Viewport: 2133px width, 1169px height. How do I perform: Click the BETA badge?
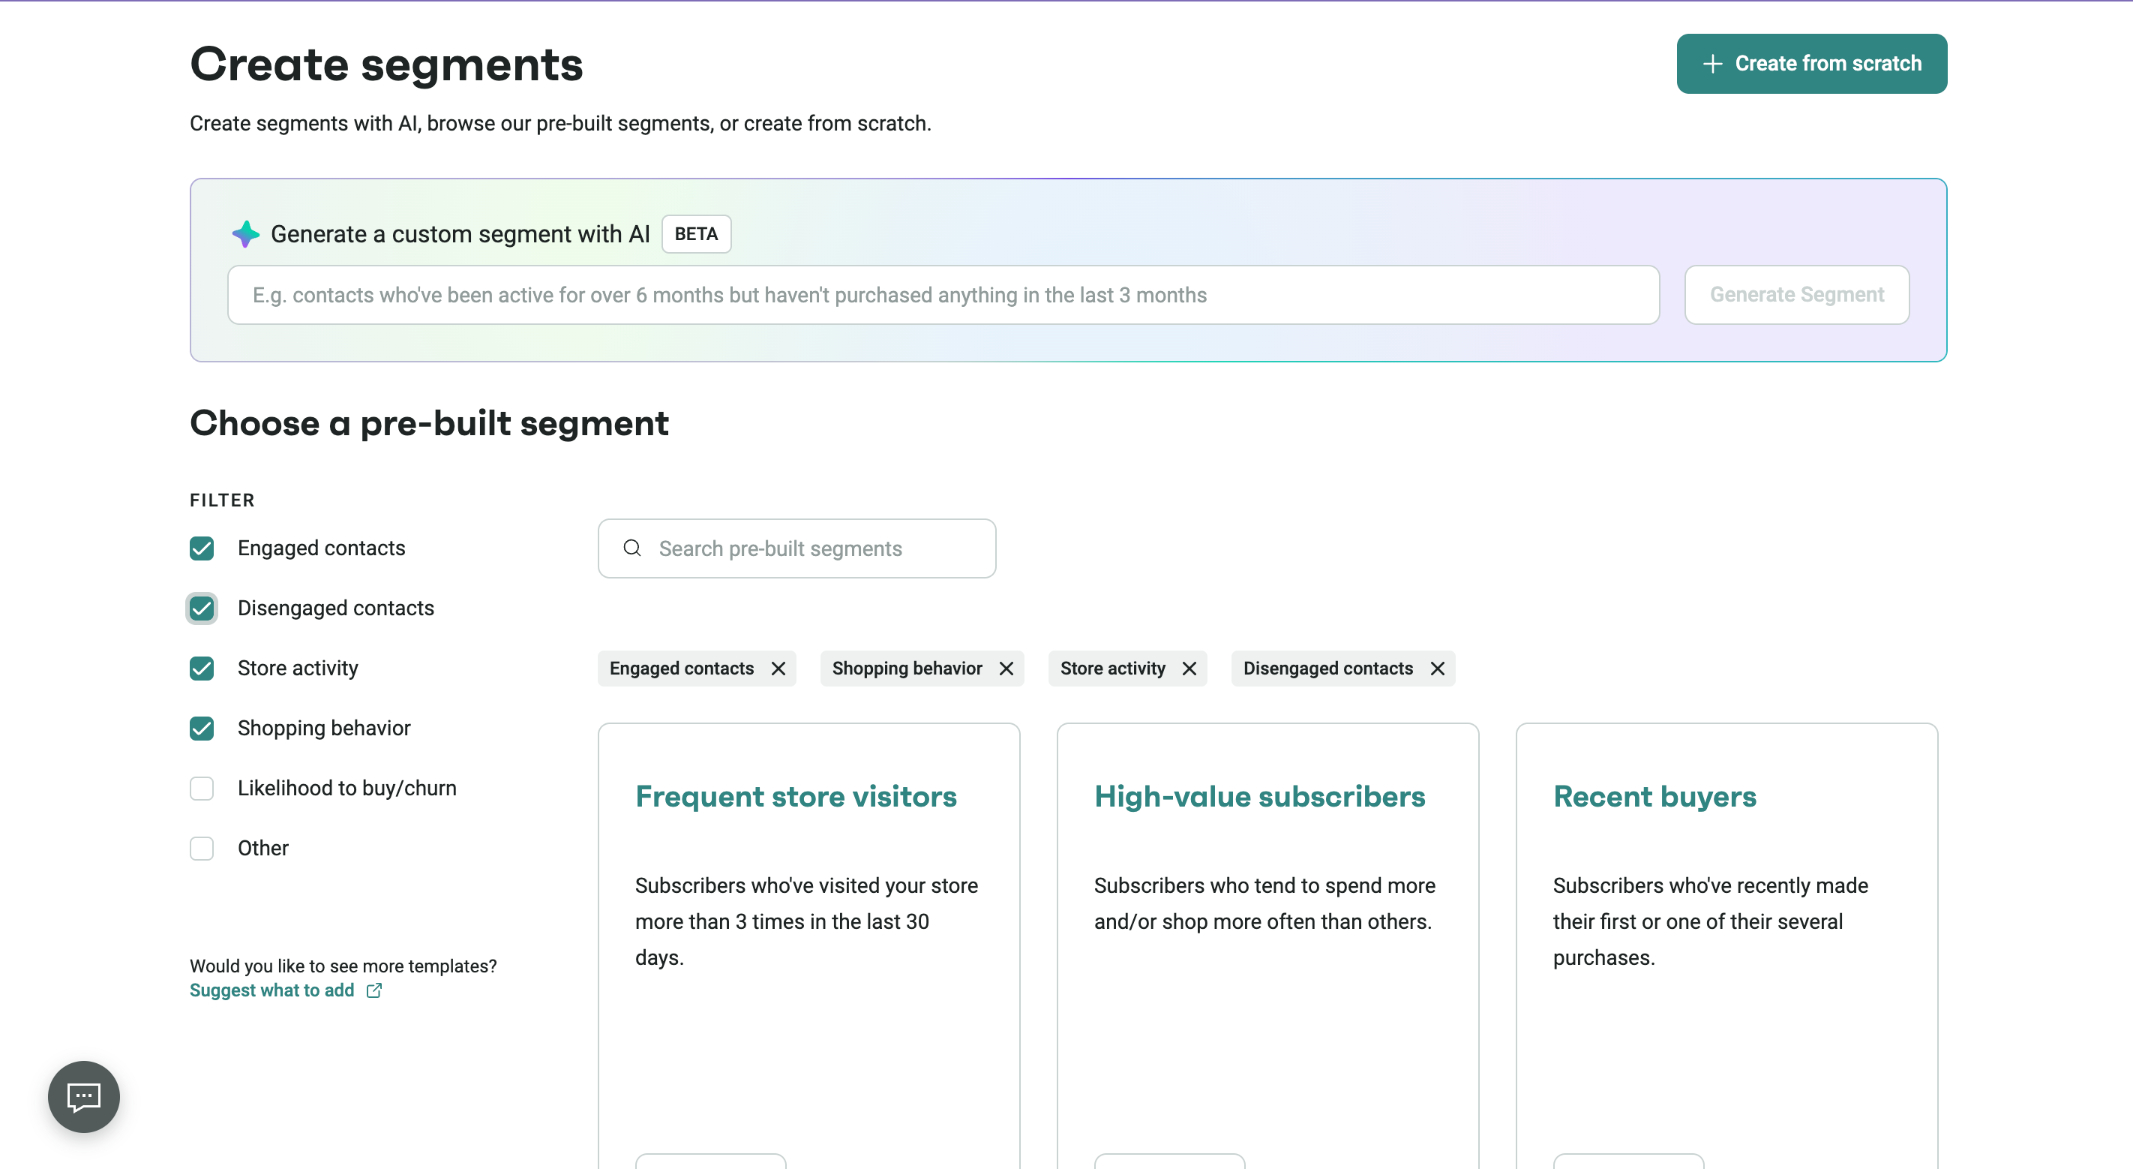[696, 234]
